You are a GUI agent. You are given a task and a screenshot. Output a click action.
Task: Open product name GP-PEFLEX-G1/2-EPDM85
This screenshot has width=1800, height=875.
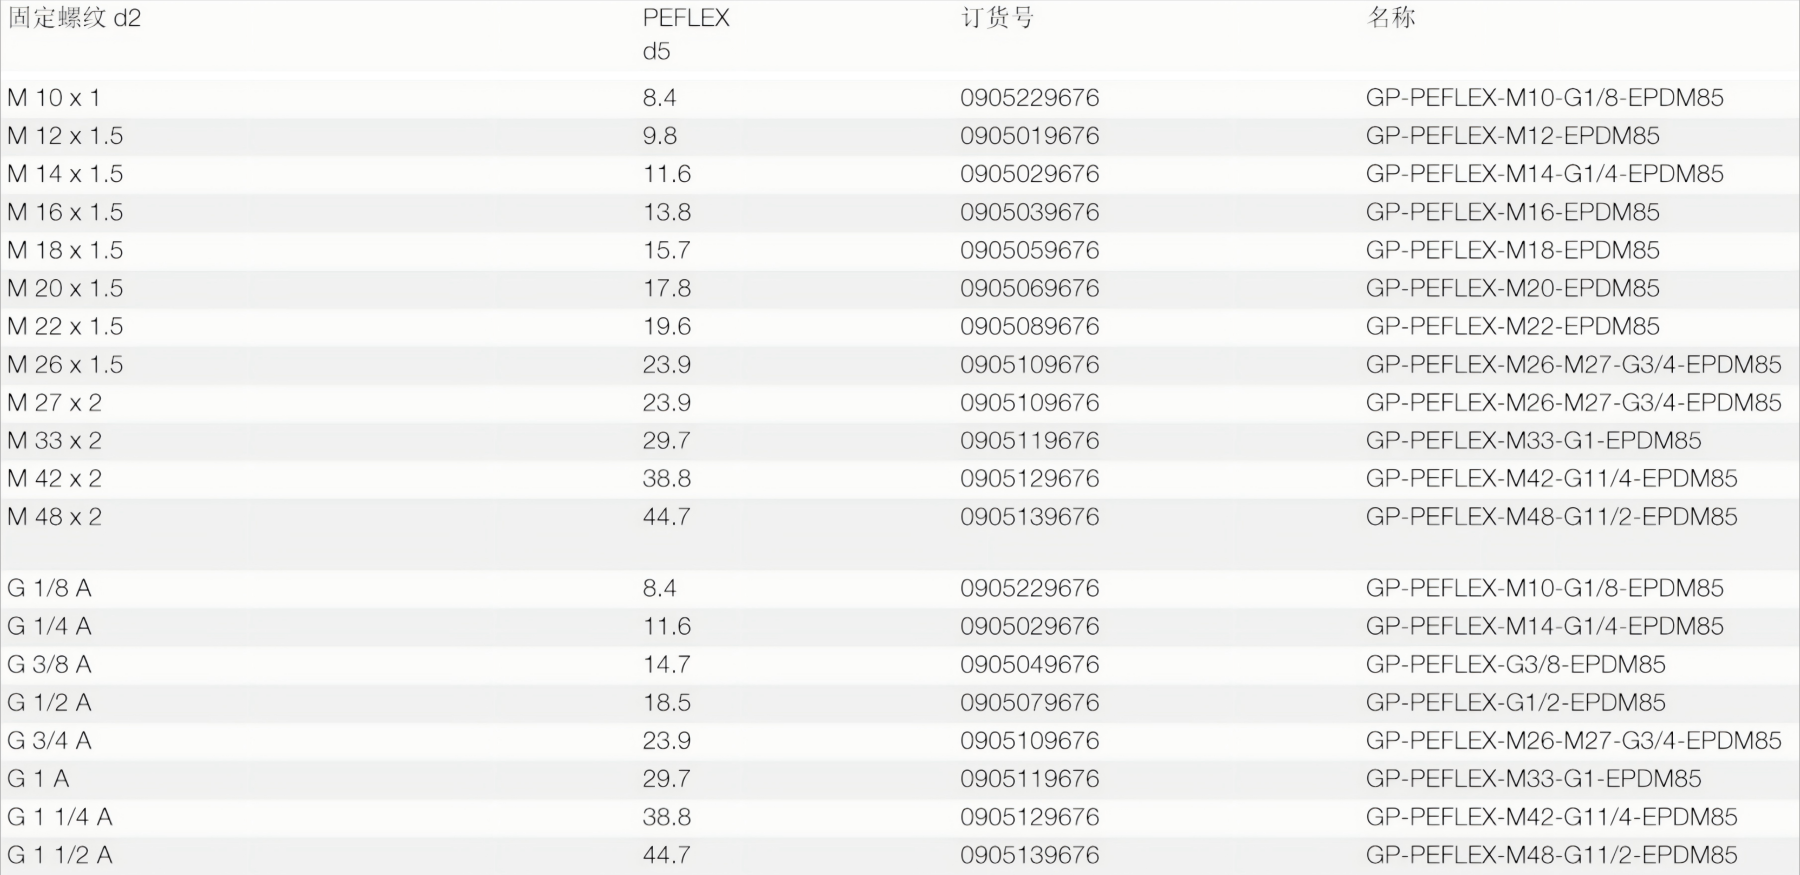[x=1515, y=703]
